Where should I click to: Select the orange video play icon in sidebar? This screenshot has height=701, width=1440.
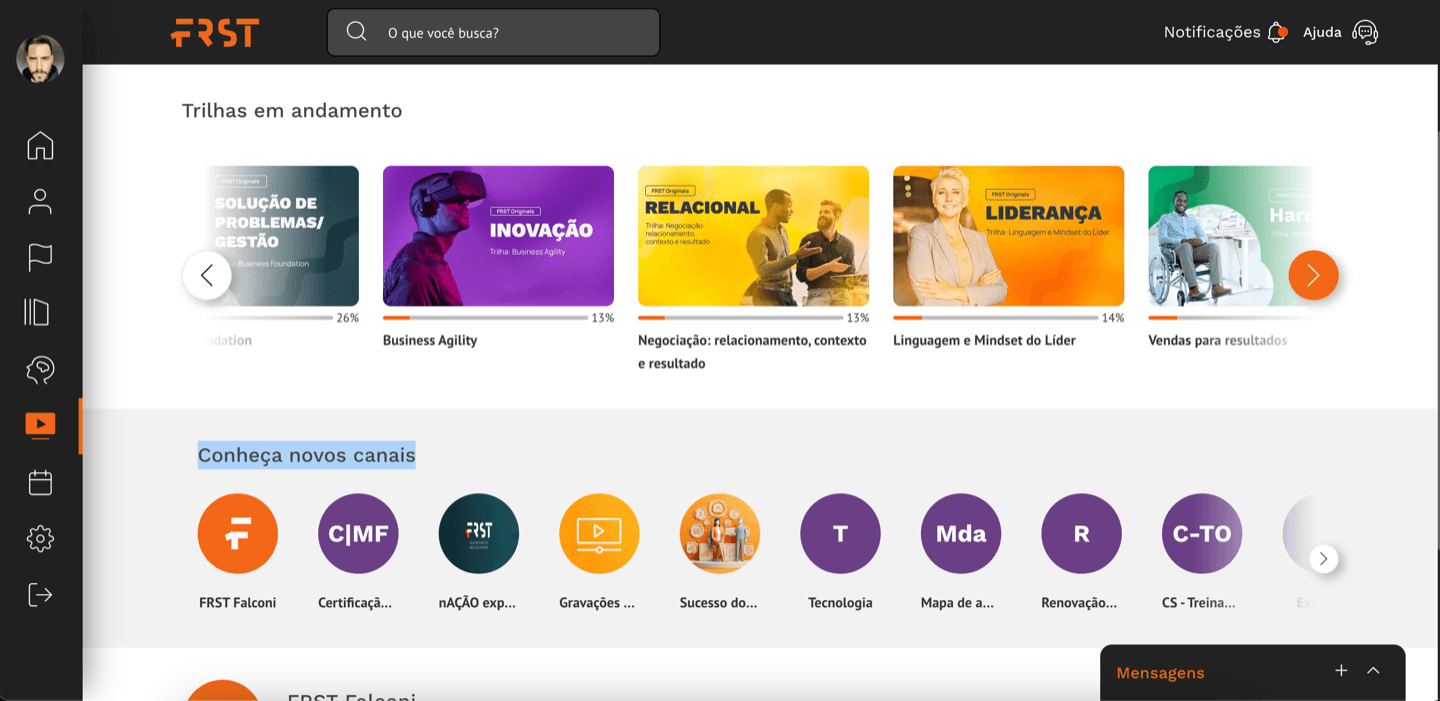click(40, 425)
